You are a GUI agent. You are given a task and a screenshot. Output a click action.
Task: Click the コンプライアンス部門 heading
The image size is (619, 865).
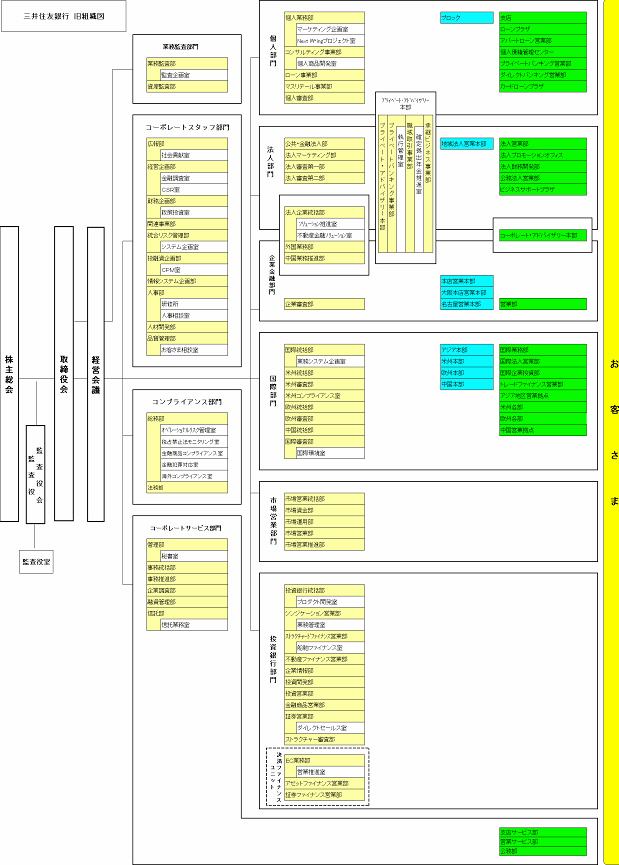point(187,402)
